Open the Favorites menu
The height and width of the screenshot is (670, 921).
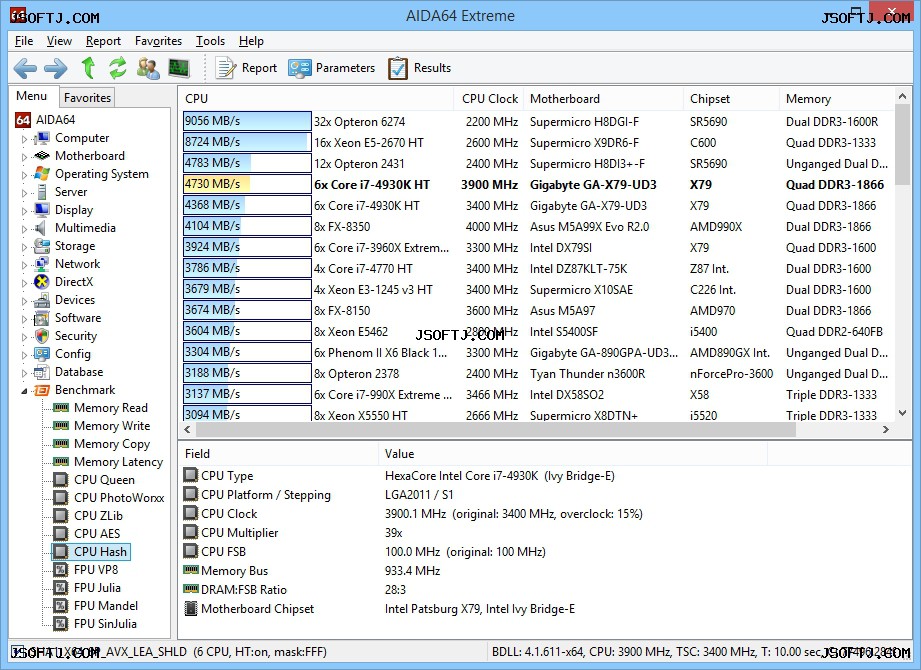click(158, 41)
